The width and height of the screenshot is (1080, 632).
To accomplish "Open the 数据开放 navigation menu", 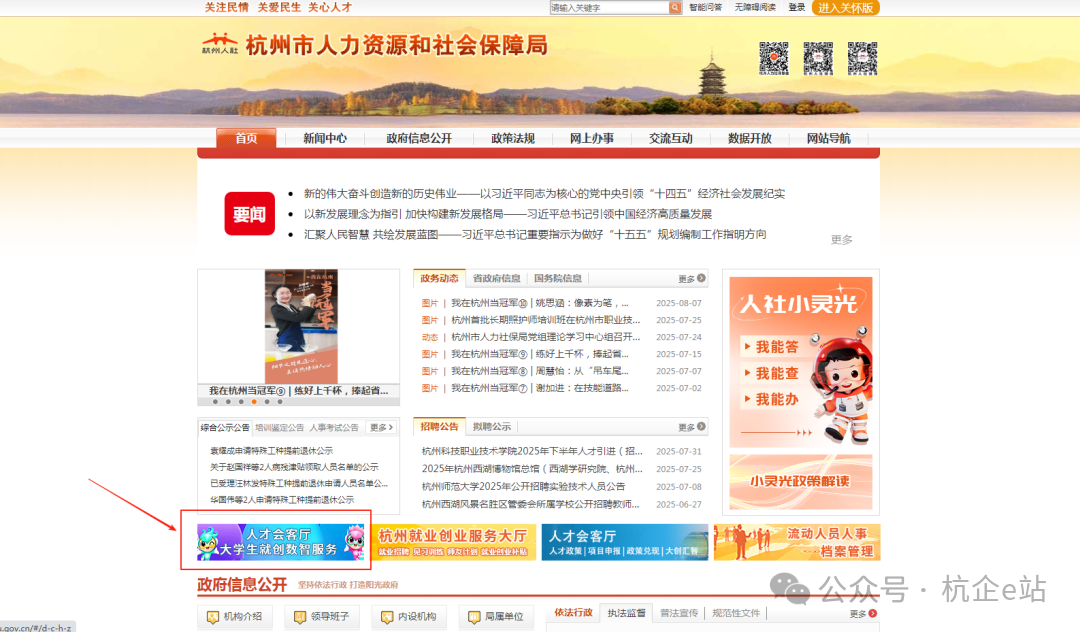I will (749, 139).
